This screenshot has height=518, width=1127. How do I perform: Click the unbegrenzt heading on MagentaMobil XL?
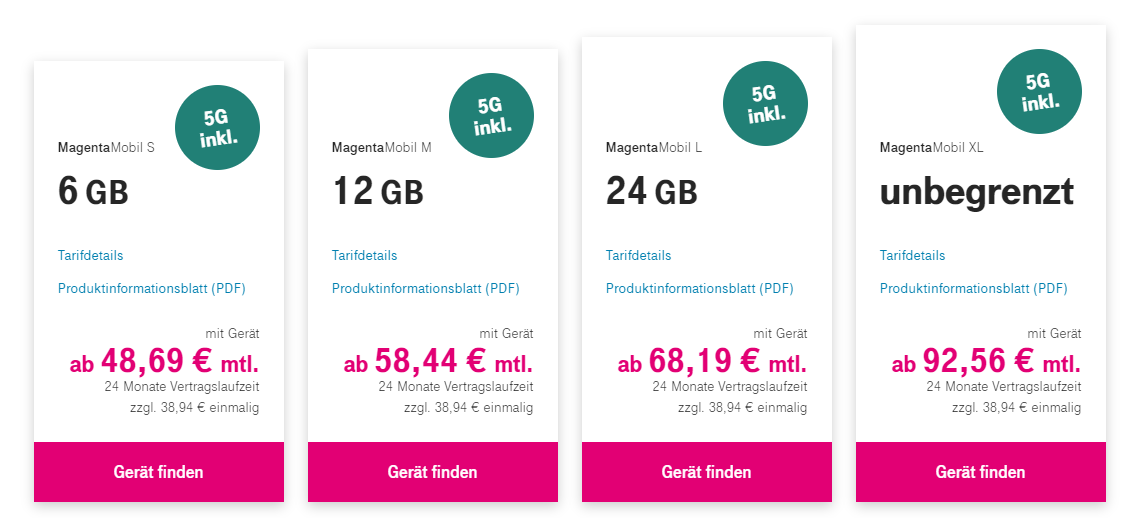click(977, 191)
